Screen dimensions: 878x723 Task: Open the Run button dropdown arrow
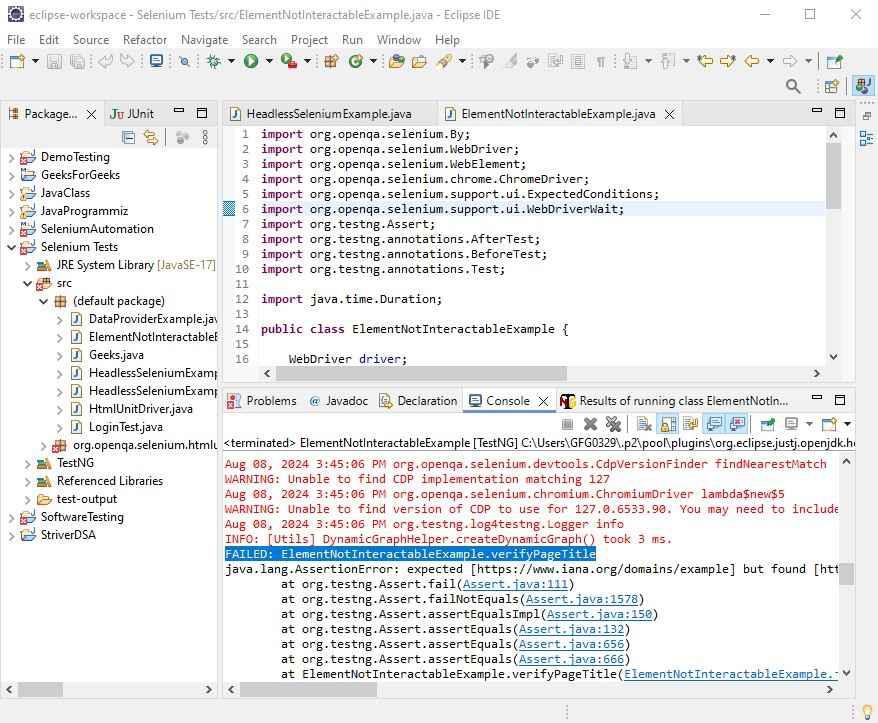coord(267,61)
